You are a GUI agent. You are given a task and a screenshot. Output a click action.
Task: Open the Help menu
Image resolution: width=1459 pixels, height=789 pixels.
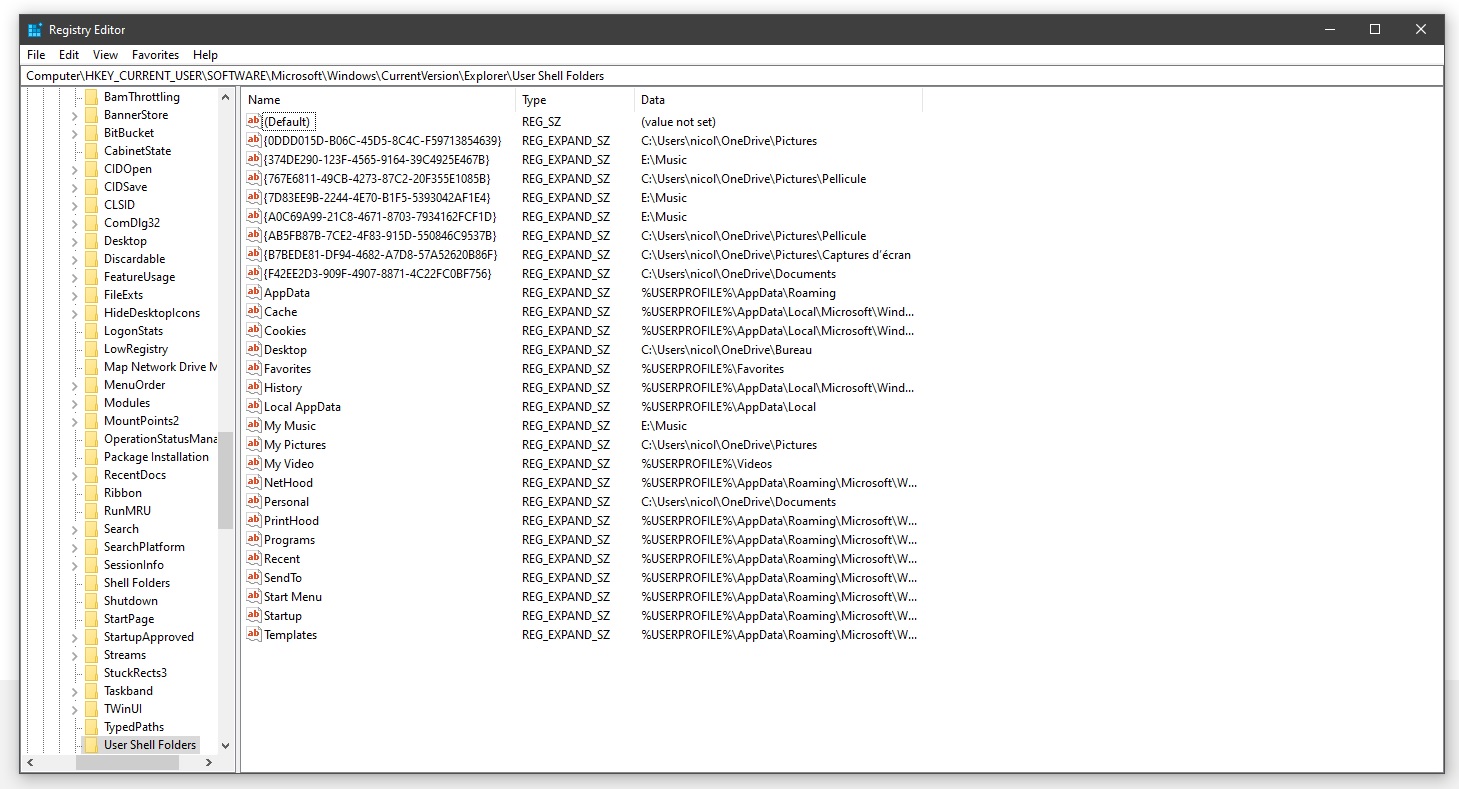pyautogui.click(x=205, y=55)
